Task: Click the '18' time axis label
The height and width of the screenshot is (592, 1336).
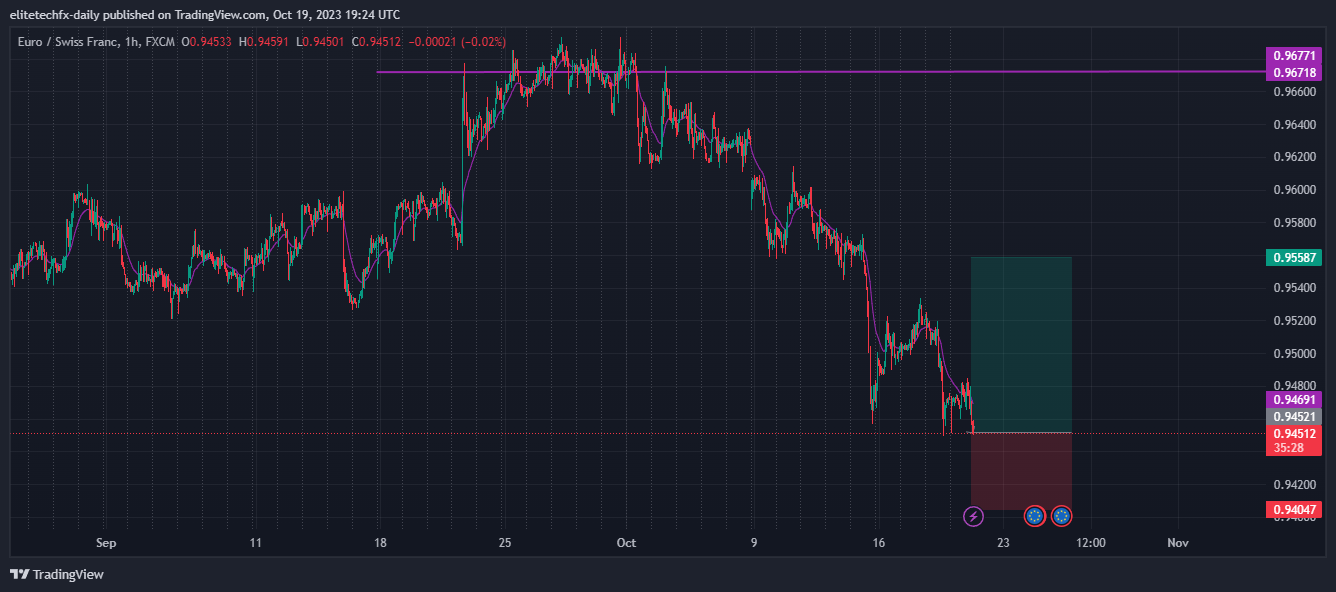Action: coord(379,543)
